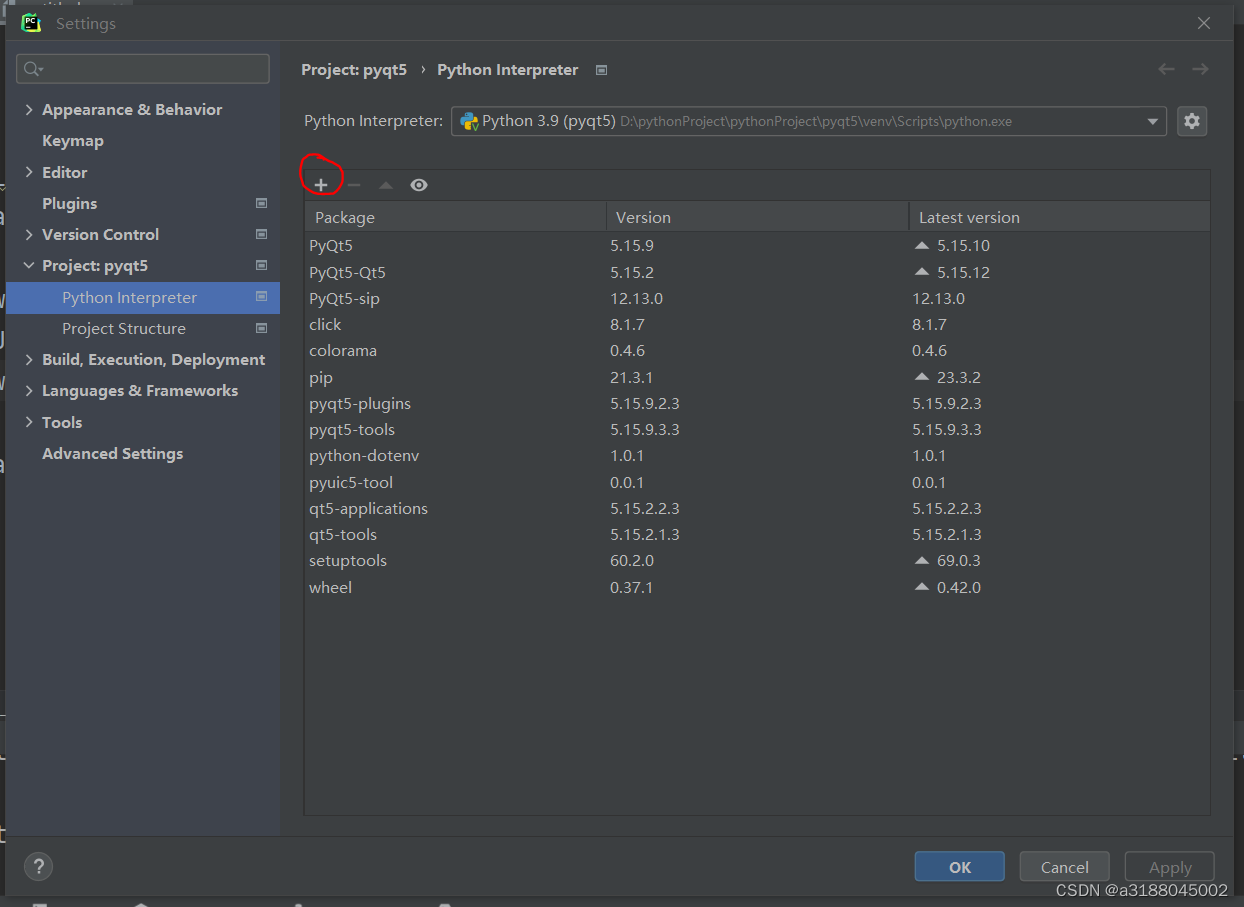Click pip version 21.3.1 cell
The image size is (1244, 907).
pyautogui.click(x=631, y=377)
